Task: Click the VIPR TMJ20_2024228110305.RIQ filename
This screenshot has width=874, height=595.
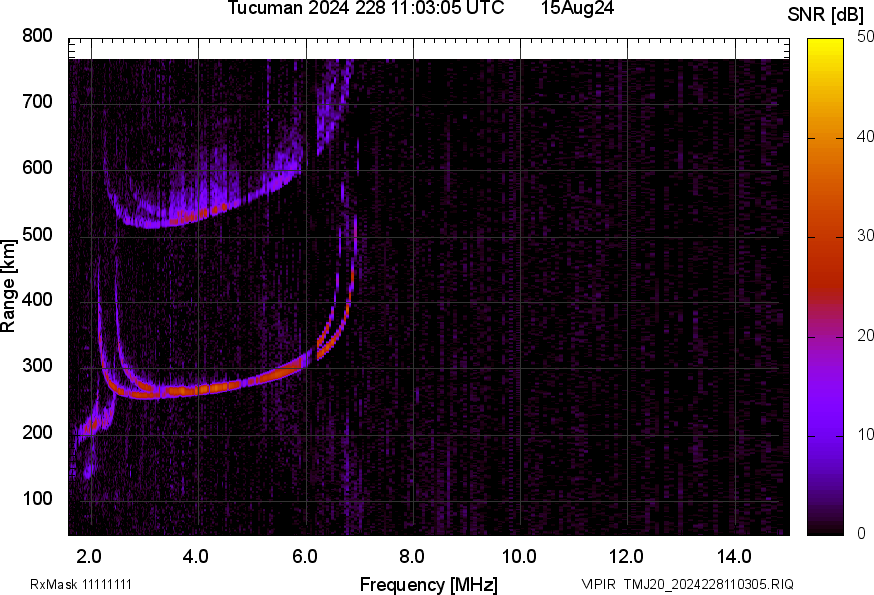Action: (x=687, y=584)
